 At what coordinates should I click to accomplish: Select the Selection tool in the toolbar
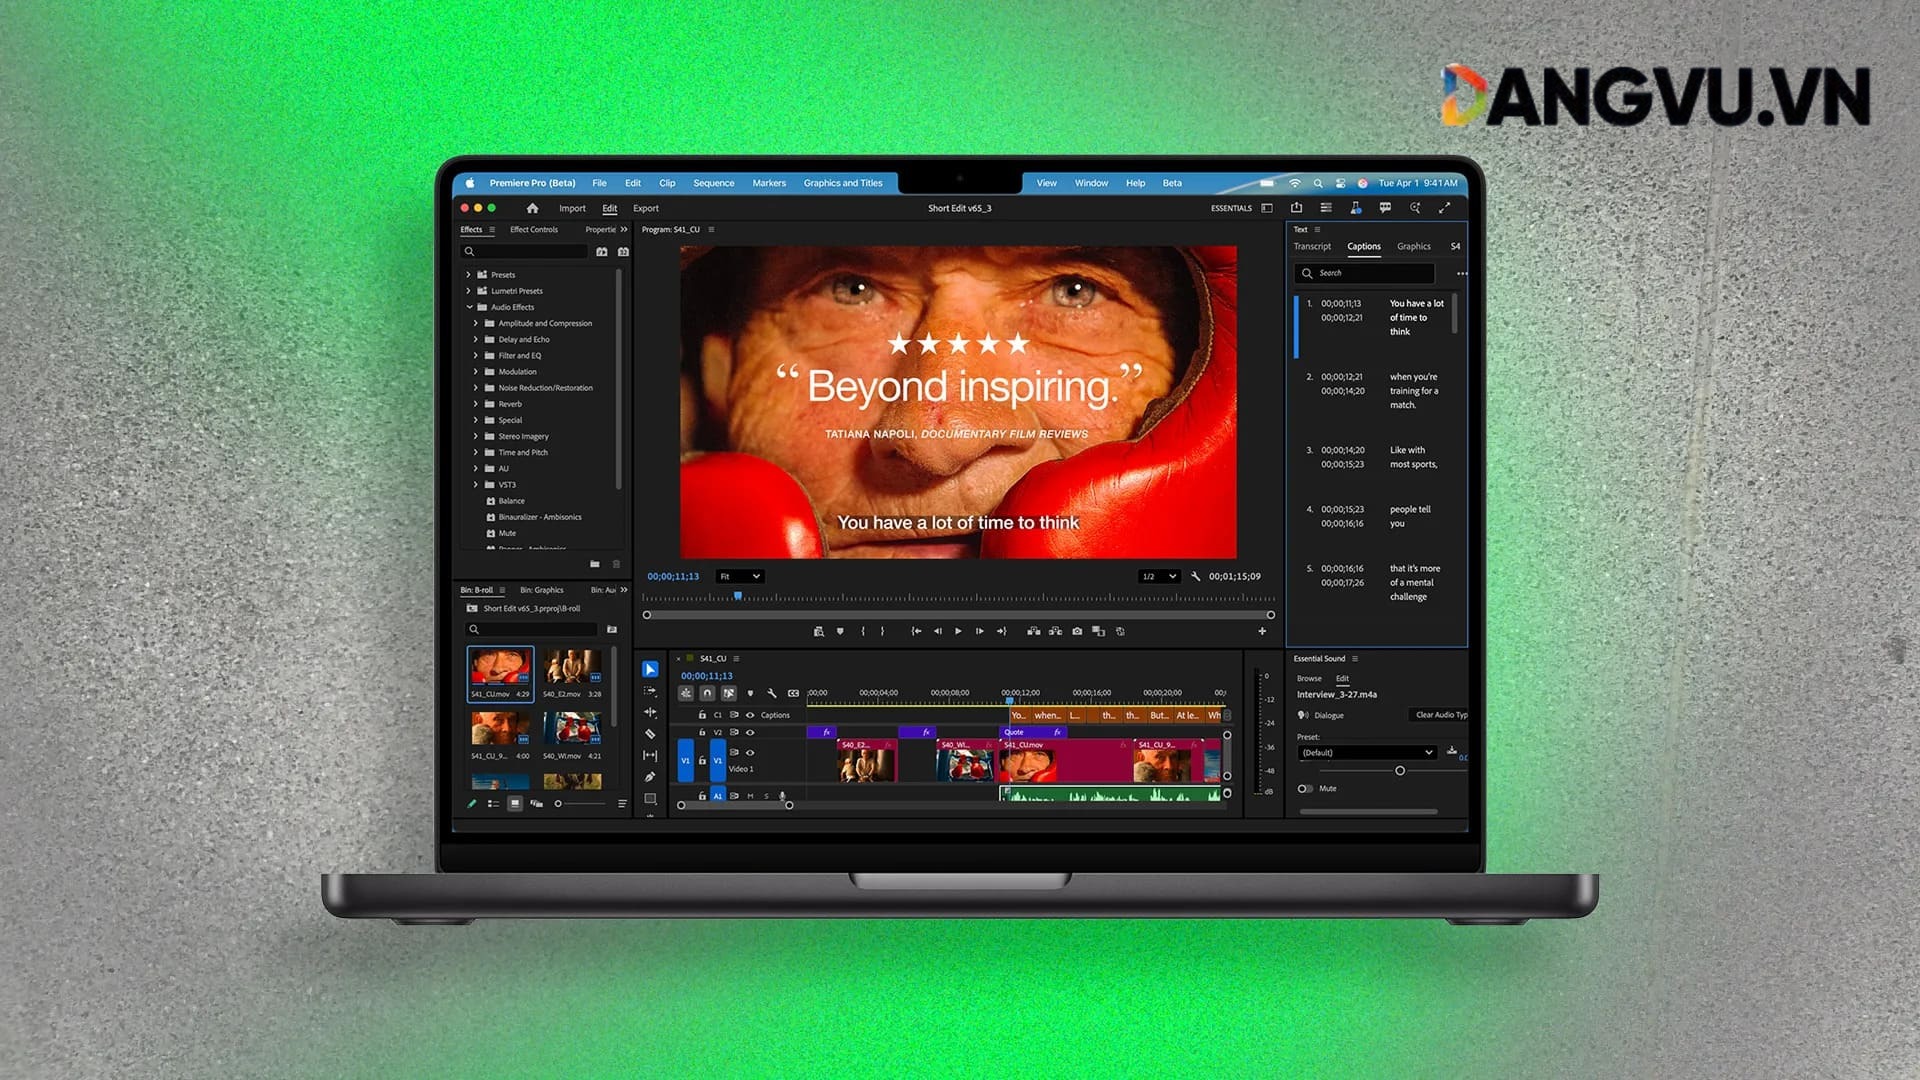point(650,669)
